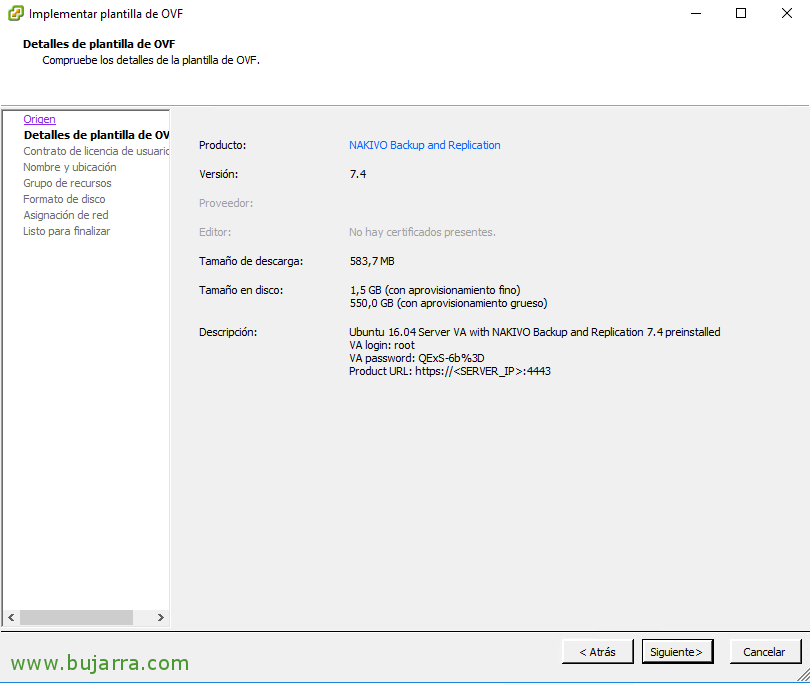The height and width of the screenshot is (685, 810).
Task: Close the OVF wizard window
Action: click(787, 13)
